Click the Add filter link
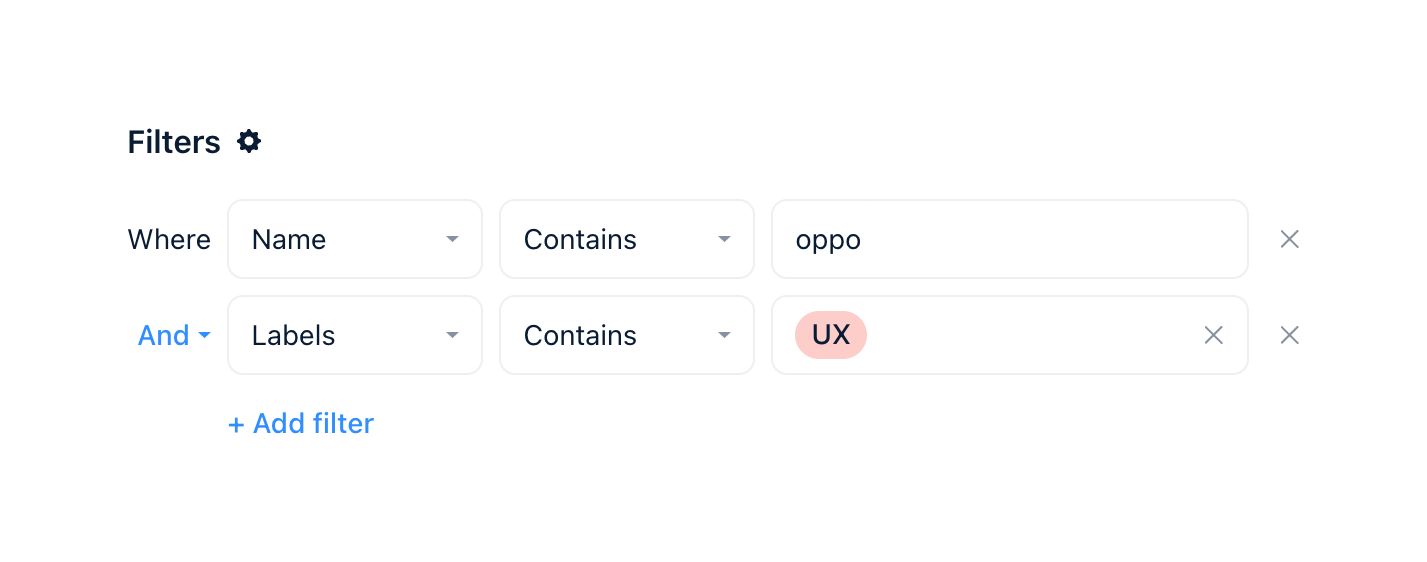Image resolution: width=1427 pixels, height=562 pixels. 312,424
